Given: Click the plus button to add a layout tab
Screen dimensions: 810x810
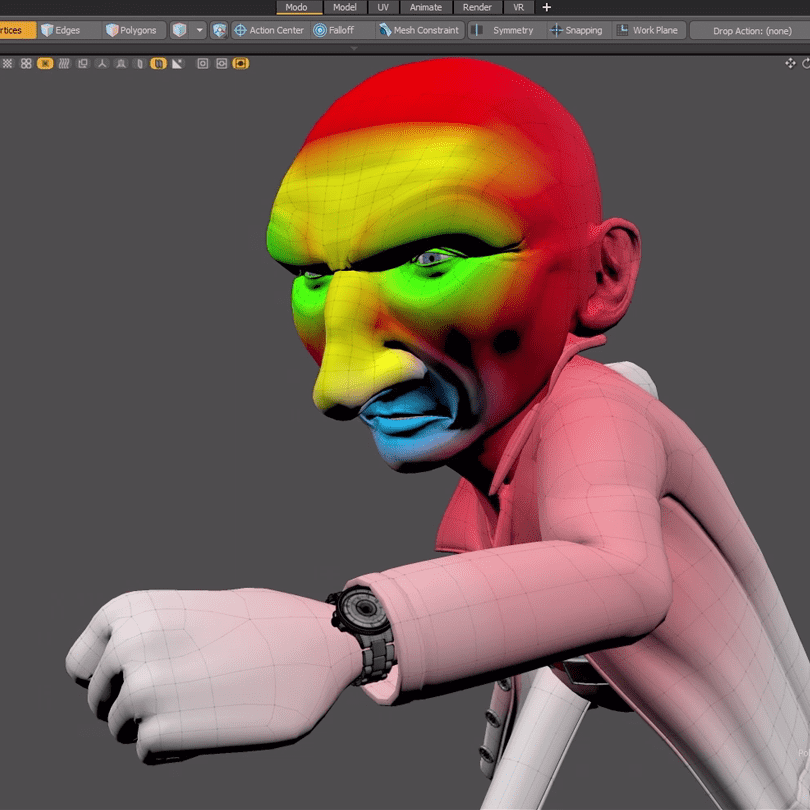Looking at the screenshot, I should (546, 7).
